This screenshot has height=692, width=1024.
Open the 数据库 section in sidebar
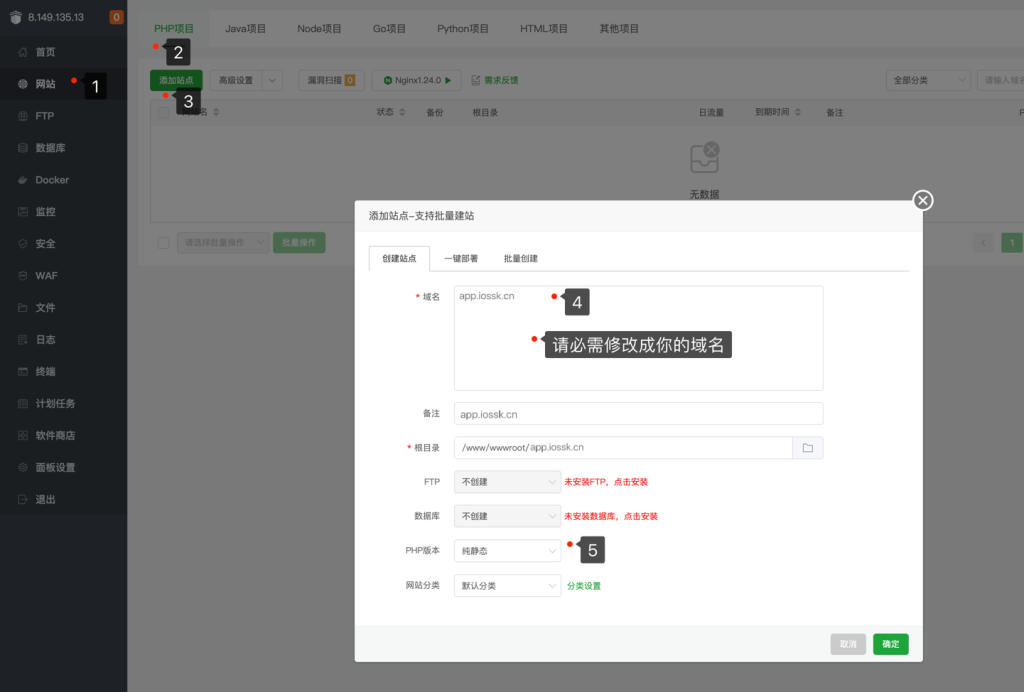[48, 147]
